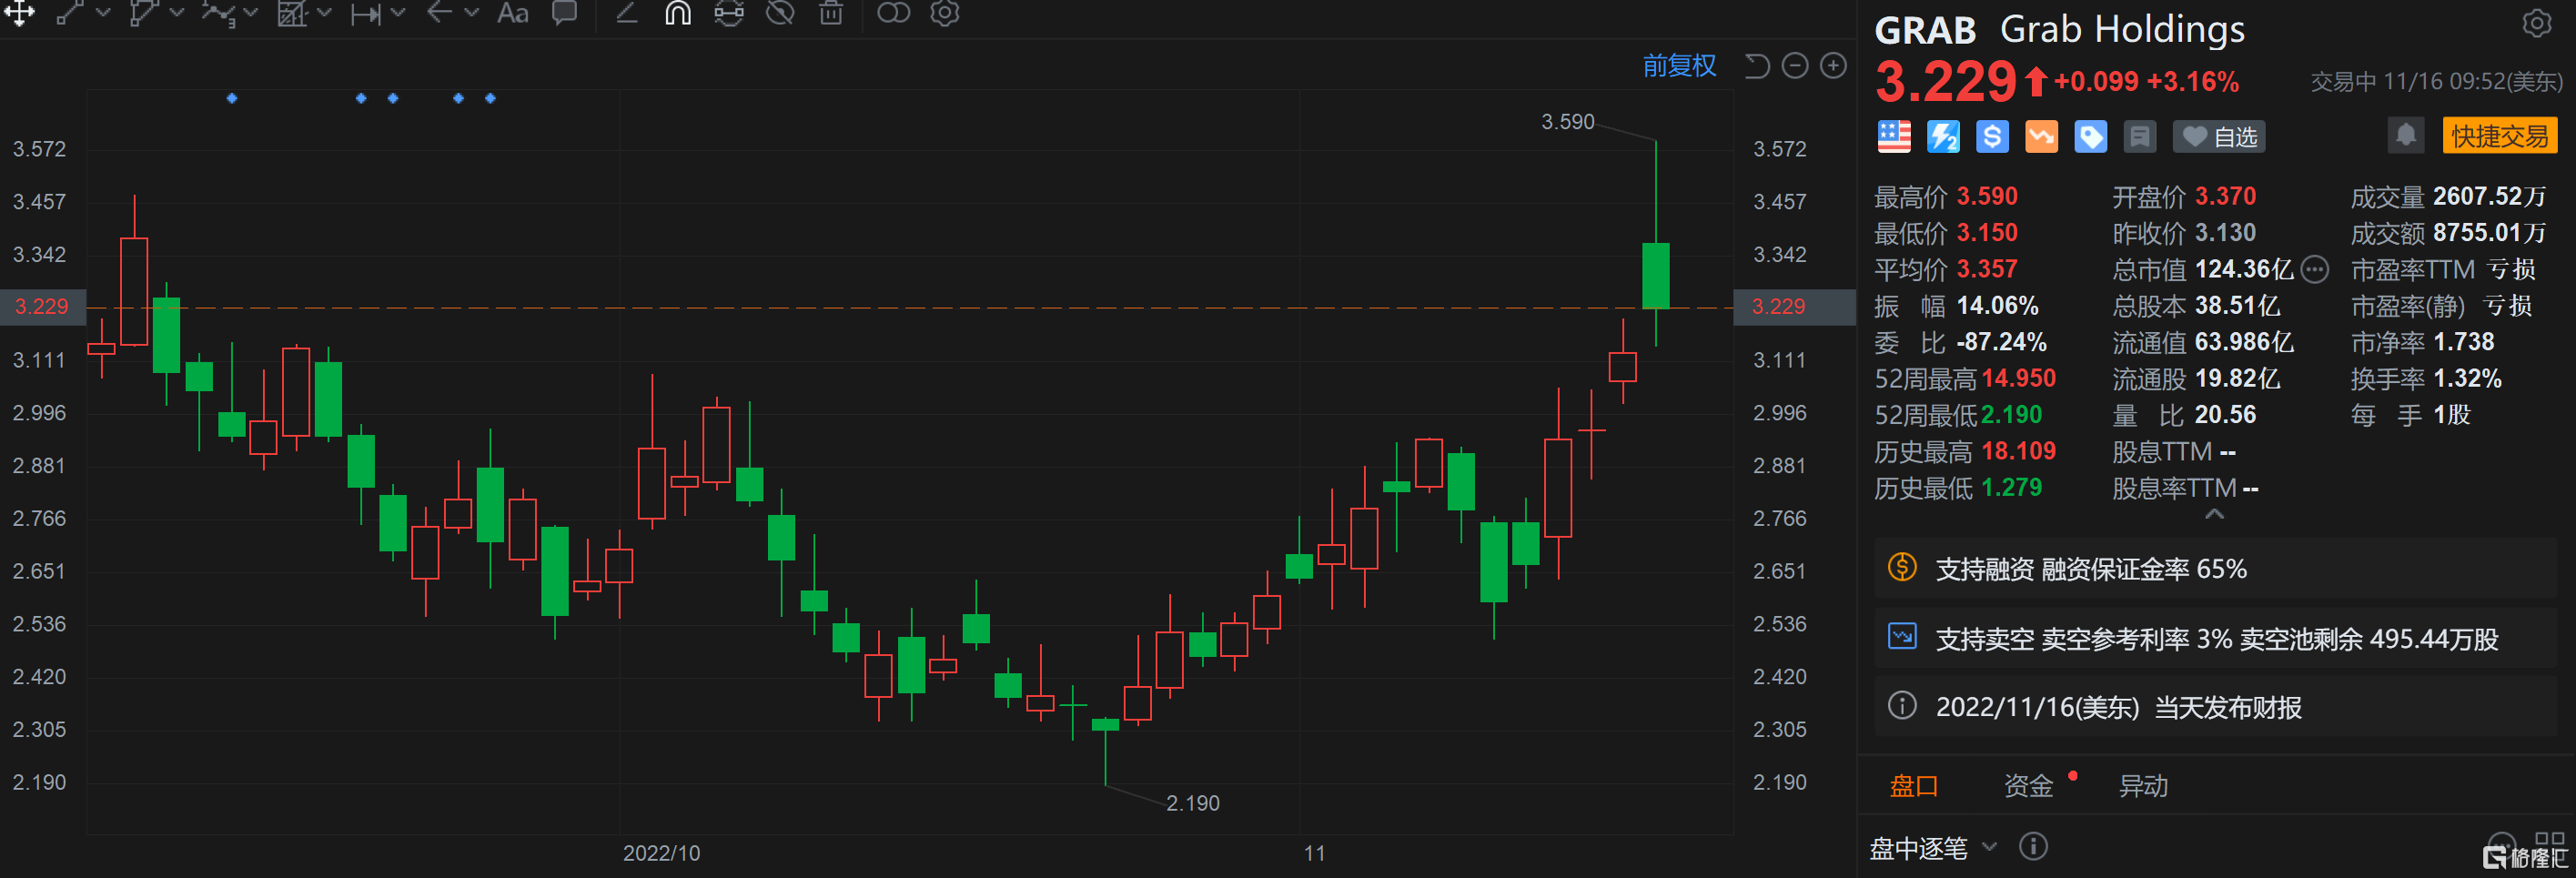The image size is (2576, 878).
Task: Select the wave pattern drawing tool
Action: [x=218, y=12]
